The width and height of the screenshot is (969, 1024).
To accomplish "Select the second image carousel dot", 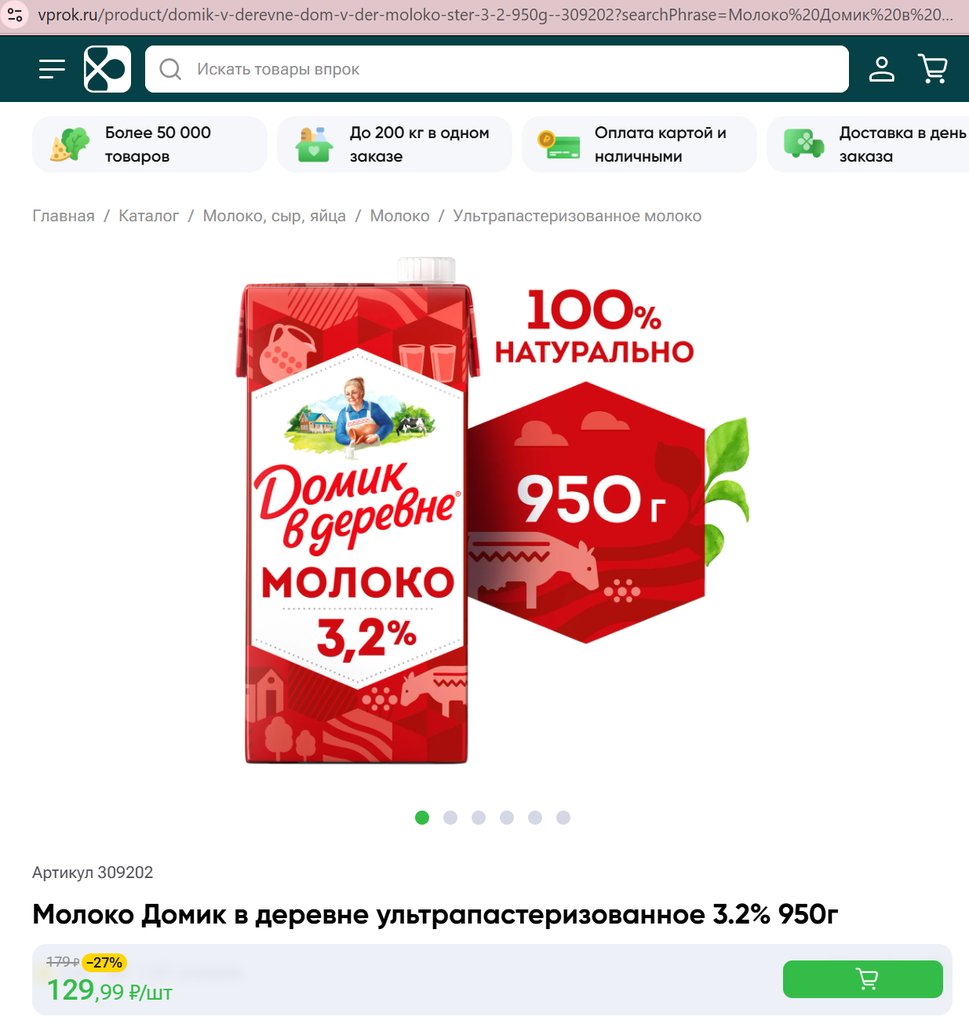I will click(x=451, y=818).
